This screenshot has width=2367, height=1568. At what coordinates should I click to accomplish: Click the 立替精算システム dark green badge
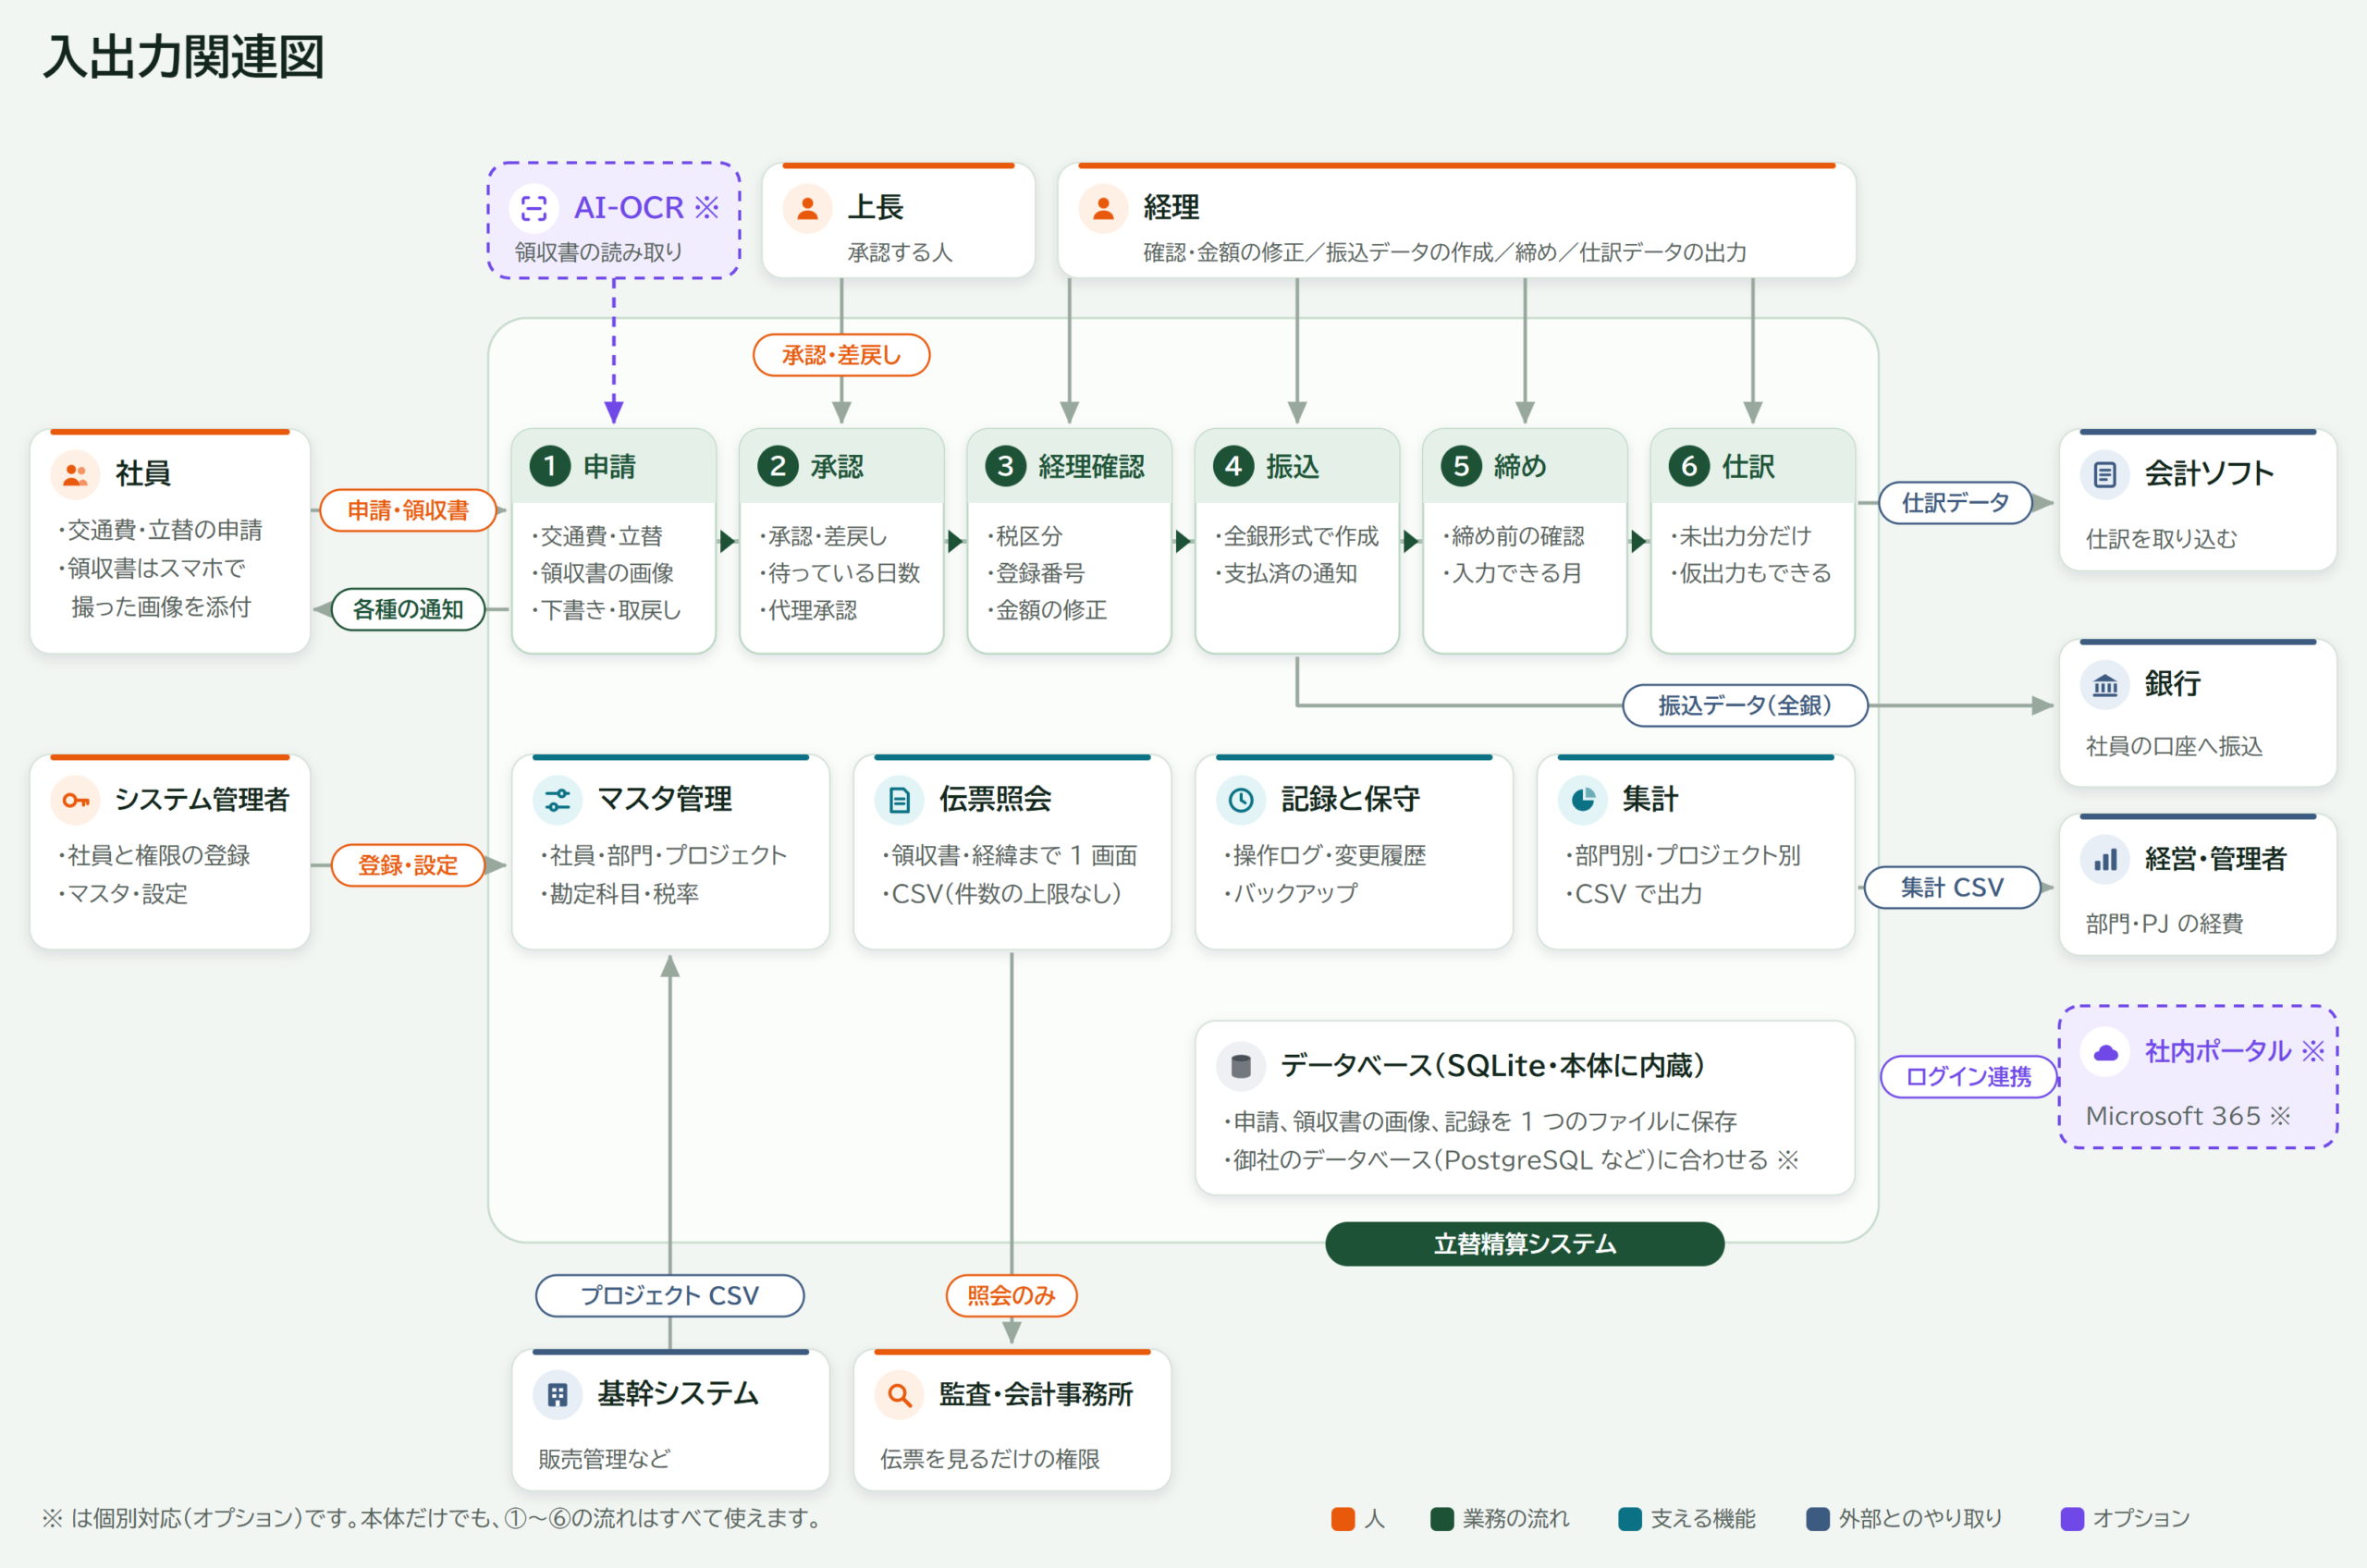(1524, 1243)
